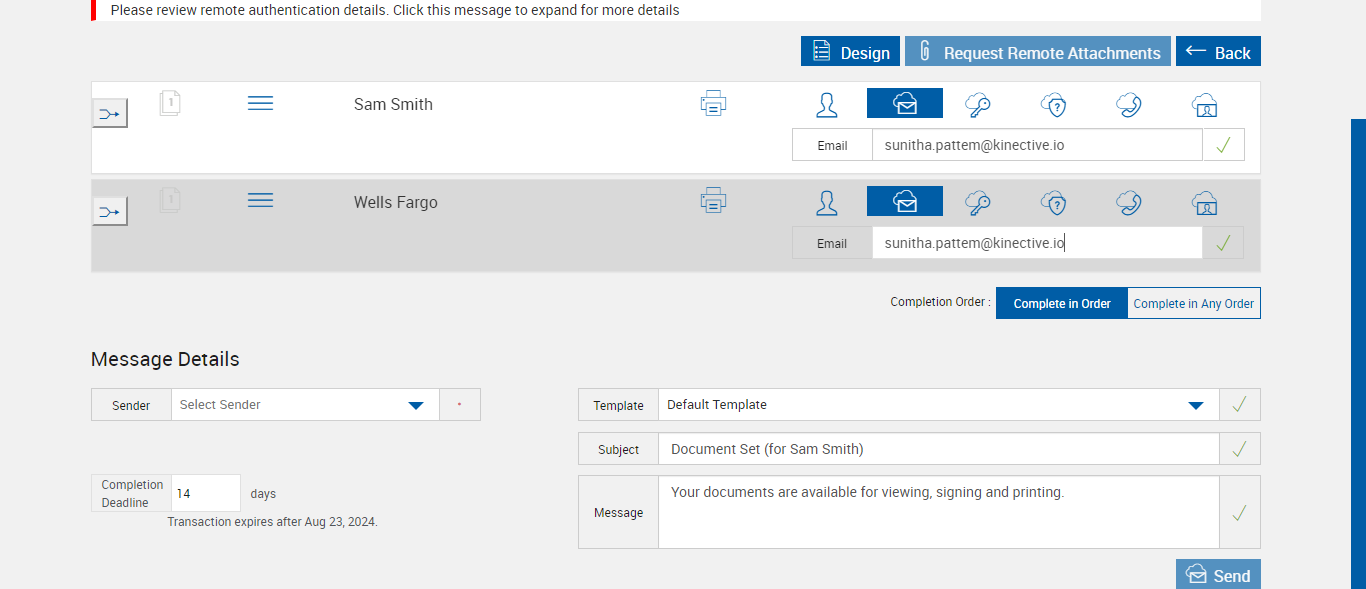
Task: Pick cloud ID photo verification for Wells Fargo
Action: click(1204, 203)
